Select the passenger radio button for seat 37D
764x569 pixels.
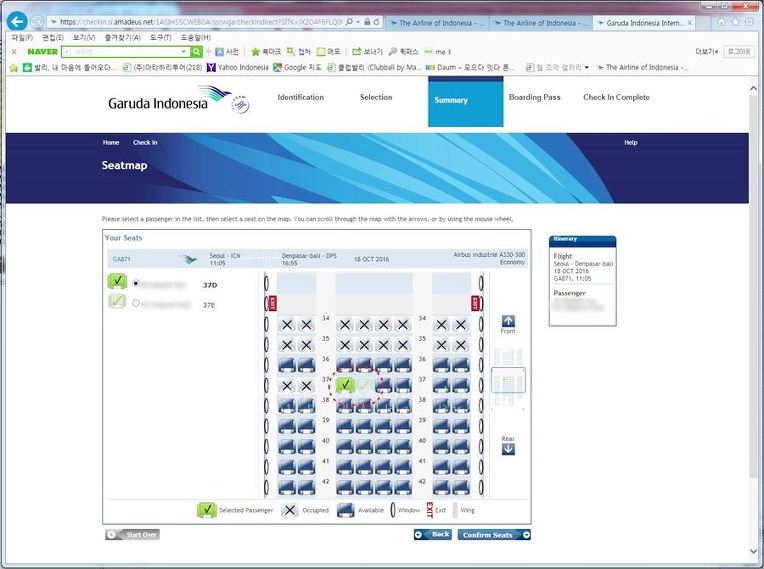[x=136, y=283]
